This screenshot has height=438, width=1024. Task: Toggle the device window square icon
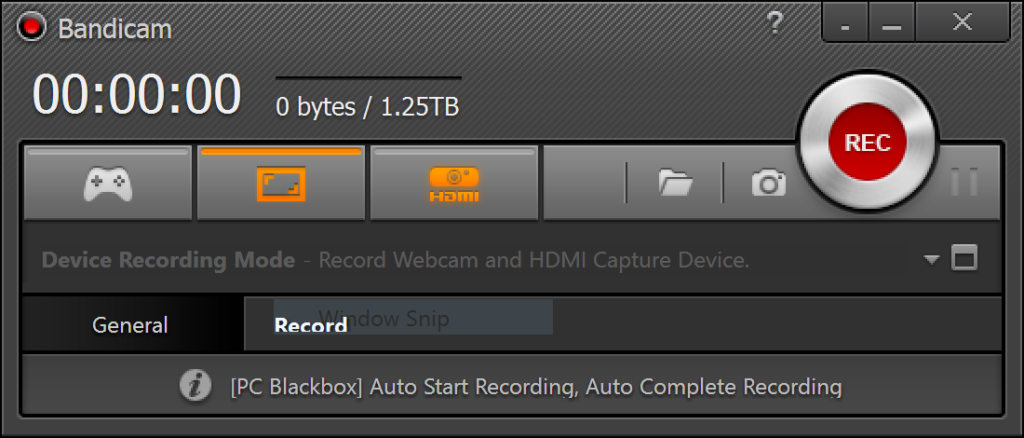click(964, 258)
